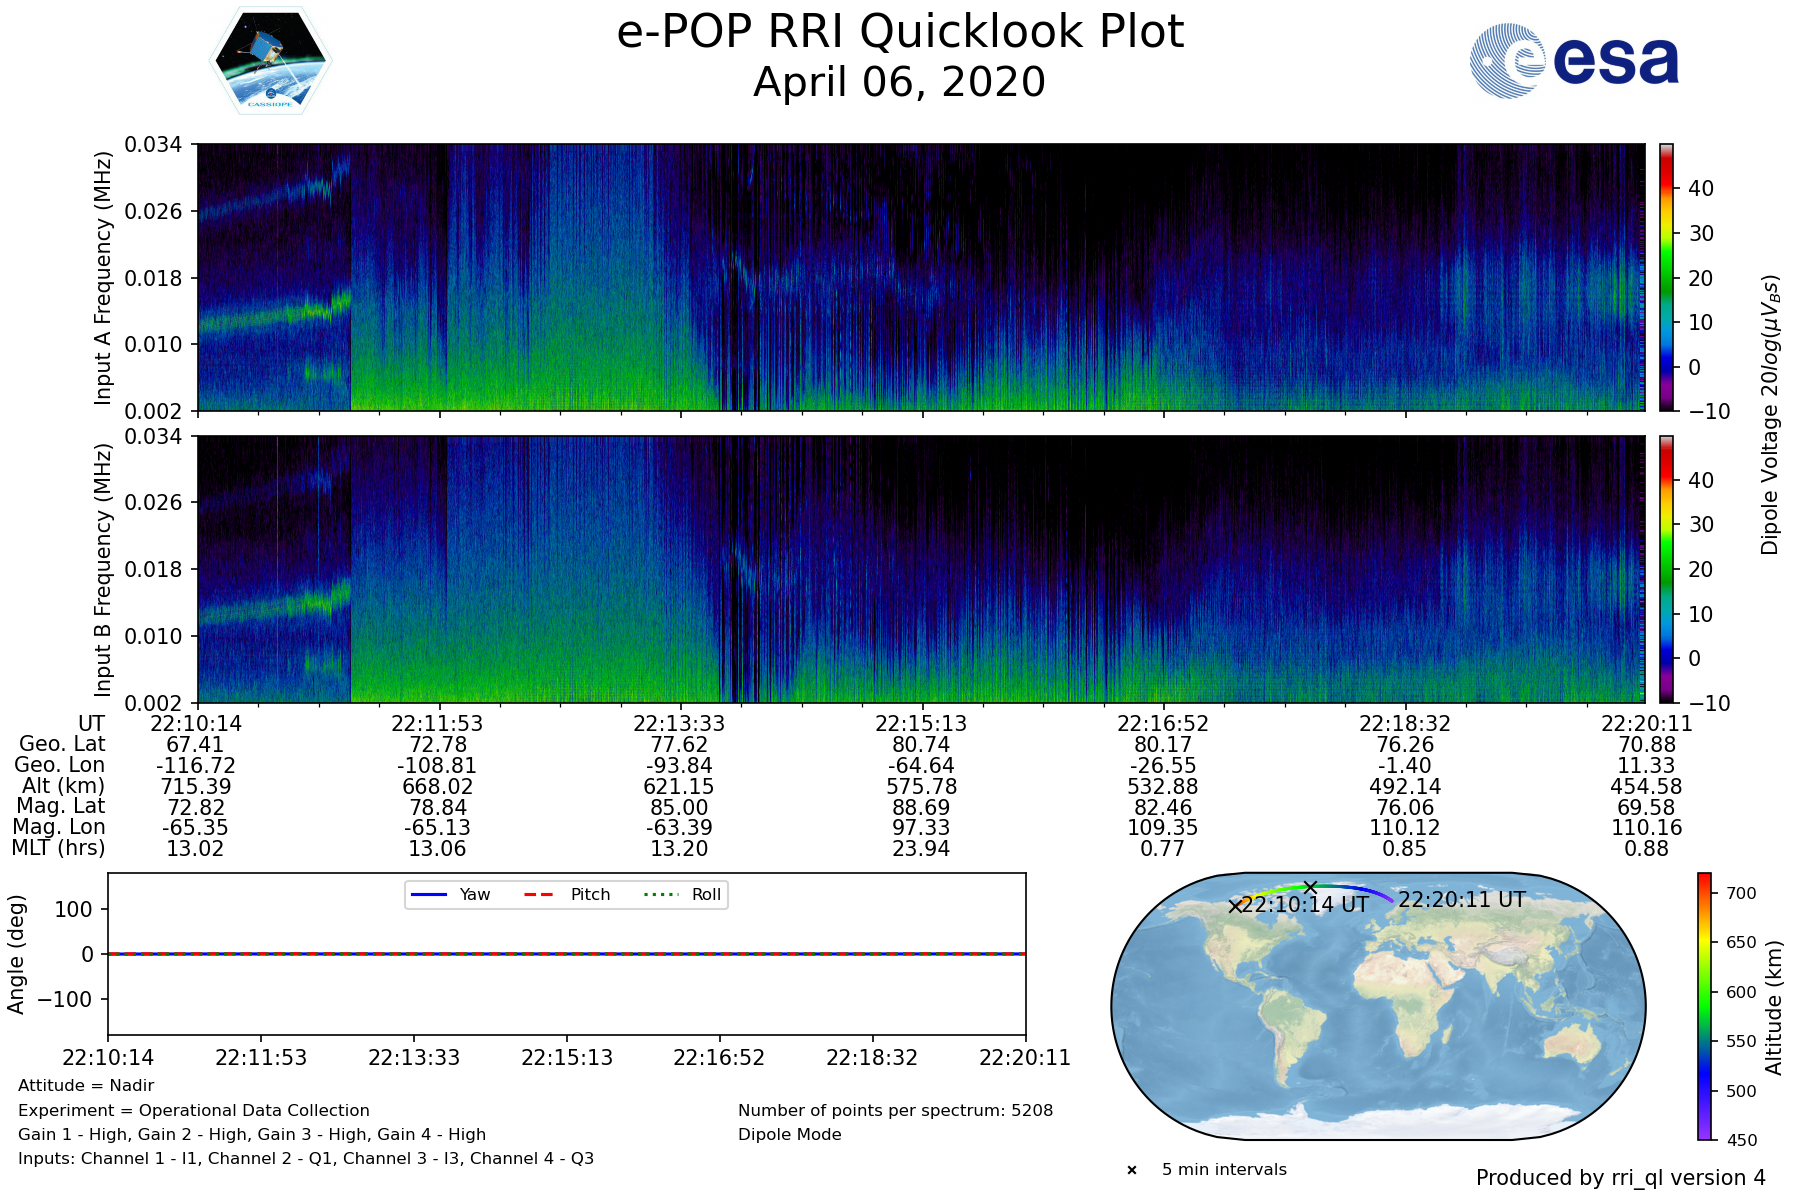The width and height of the screenshot is (1800, 1200).
Task: Click the red dashed Pitch legend line
Action: click(x=539, y=894)
